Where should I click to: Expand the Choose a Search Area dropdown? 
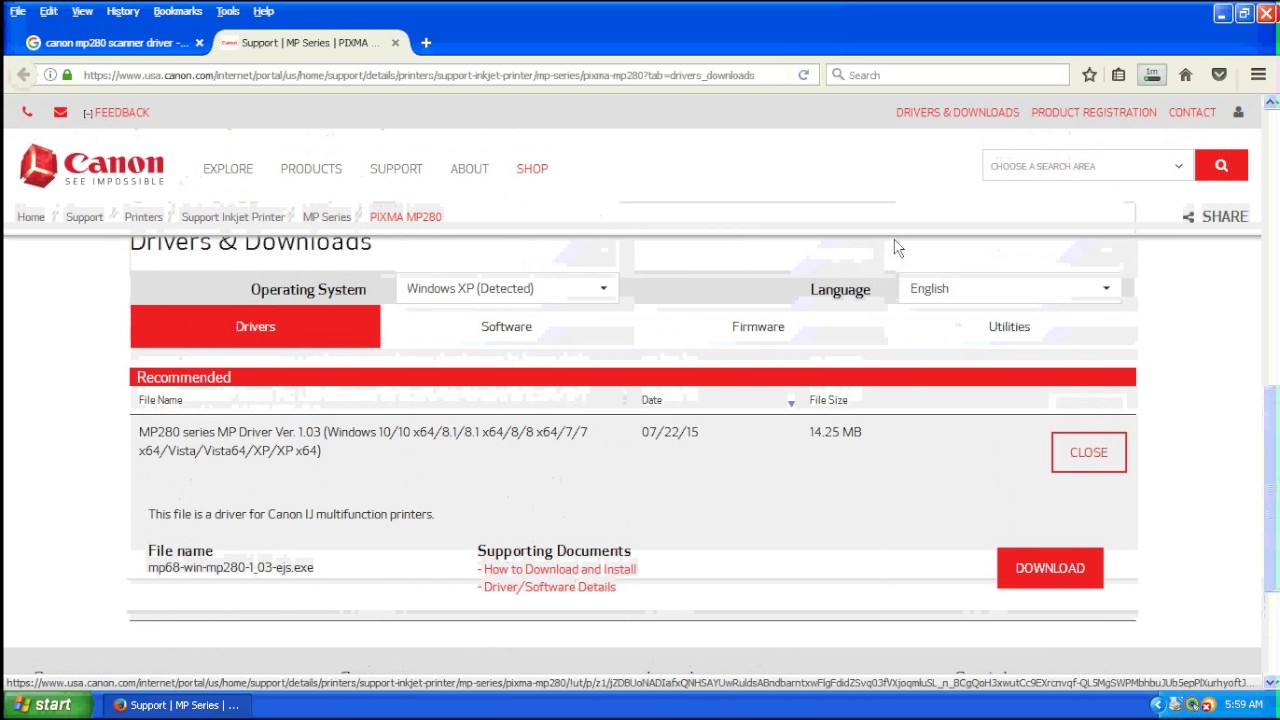click(x=1087, y=166)
